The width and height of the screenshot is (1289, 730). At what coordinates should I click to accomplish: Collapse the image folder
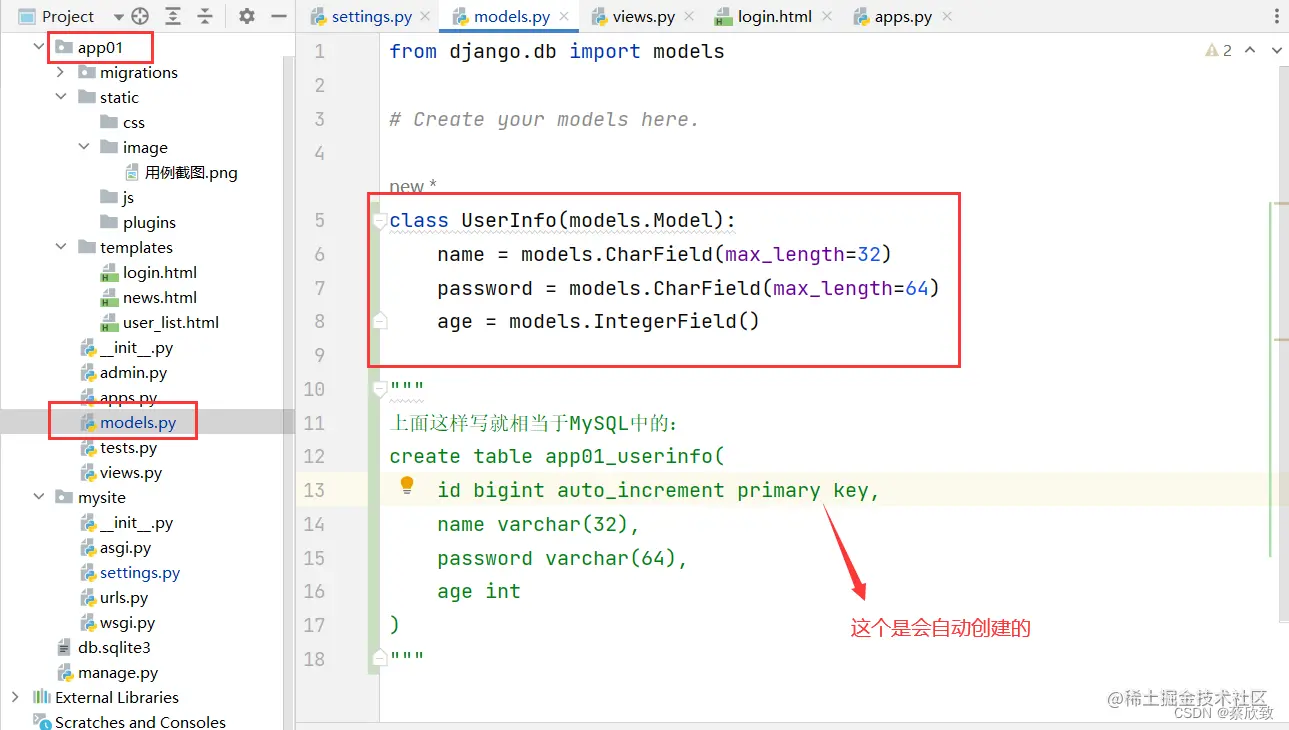point(84,147)
